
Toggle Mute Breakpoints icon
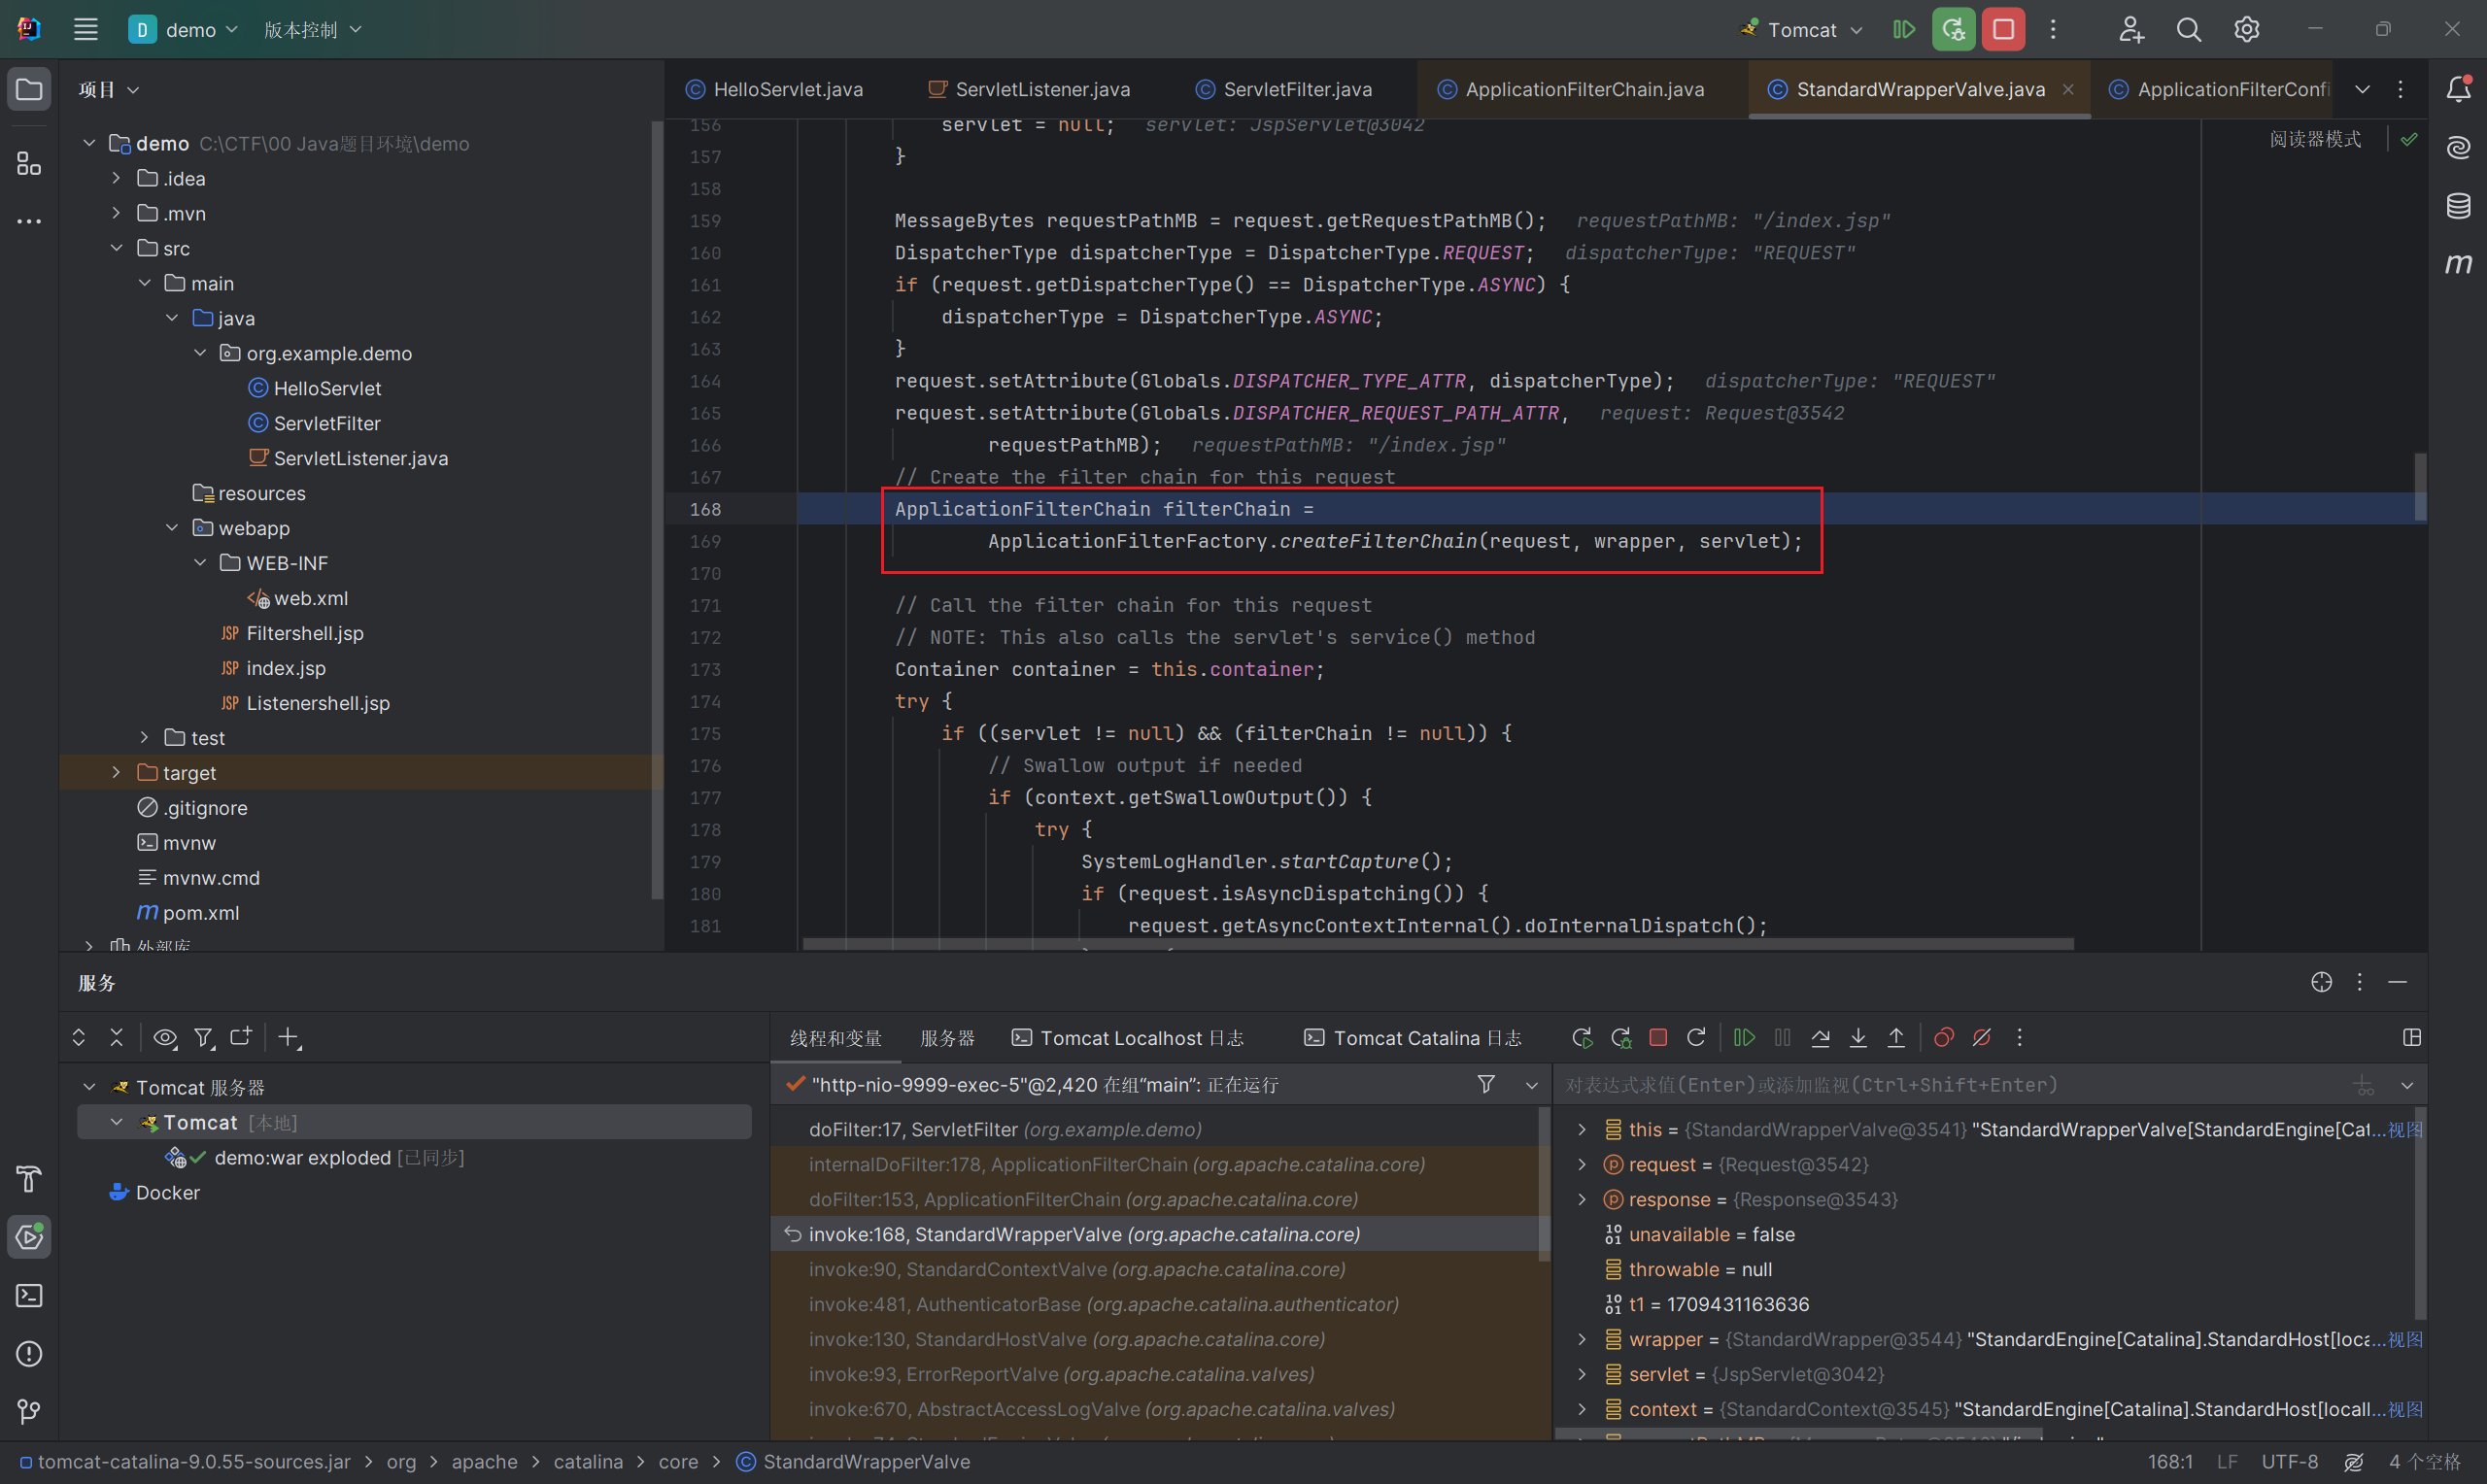[1981, 1038]
